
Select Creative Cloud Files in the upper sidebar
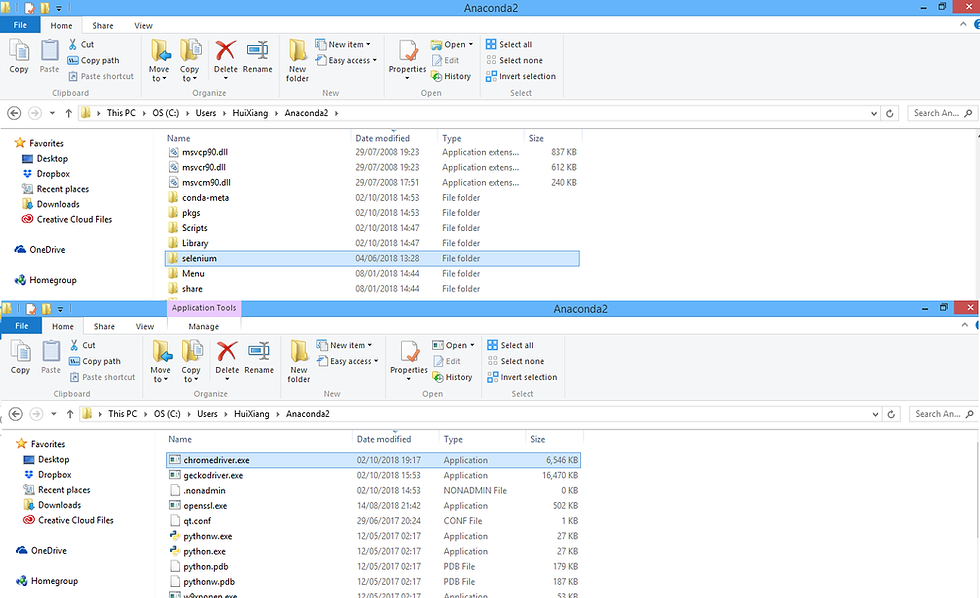[x=67, y=219]
